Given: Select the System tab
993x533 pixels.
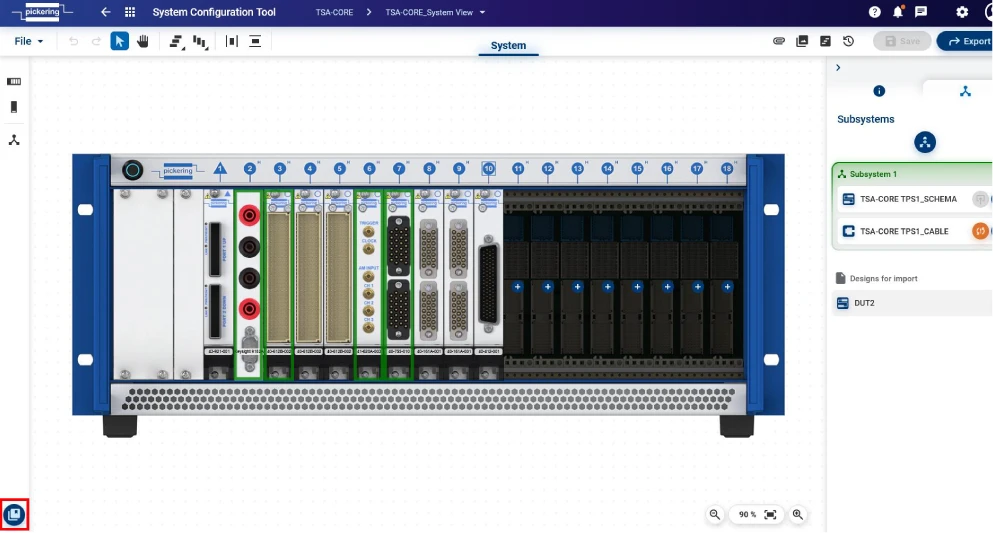Looking at the screenshot, I should pyautogui.click(x=508, y=46).
